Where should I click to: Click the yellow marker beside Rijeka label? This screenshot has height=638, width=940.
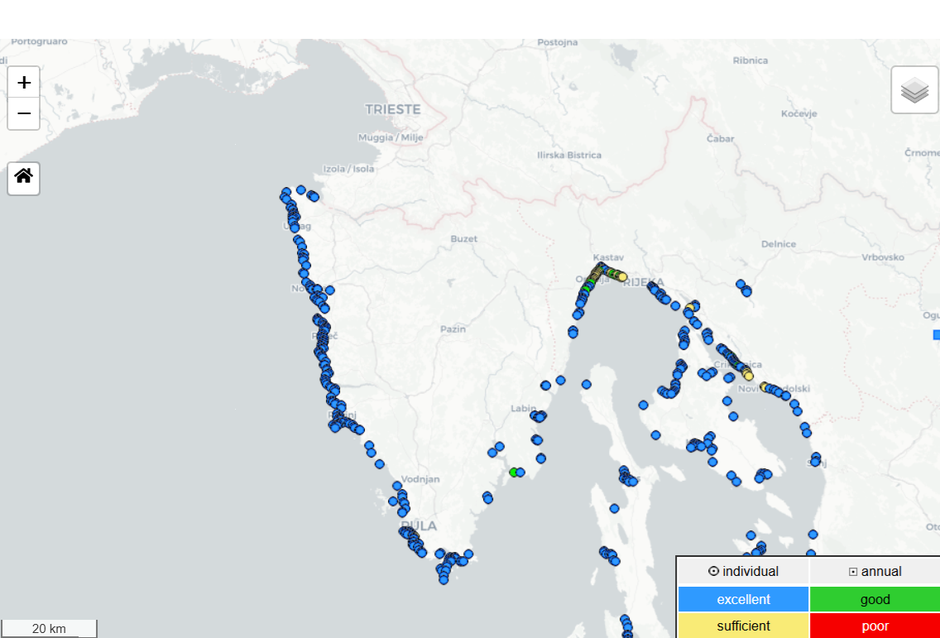coord(622,276)
